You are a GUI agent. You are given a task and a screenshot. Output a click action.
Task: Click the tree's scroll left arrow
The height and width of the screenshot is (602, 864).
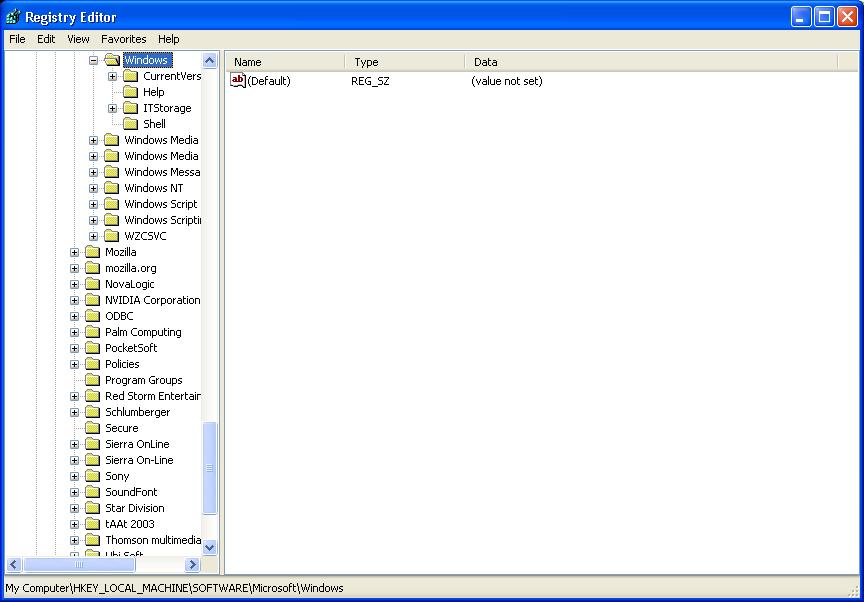pyautogui.click(x=14, y=565)
